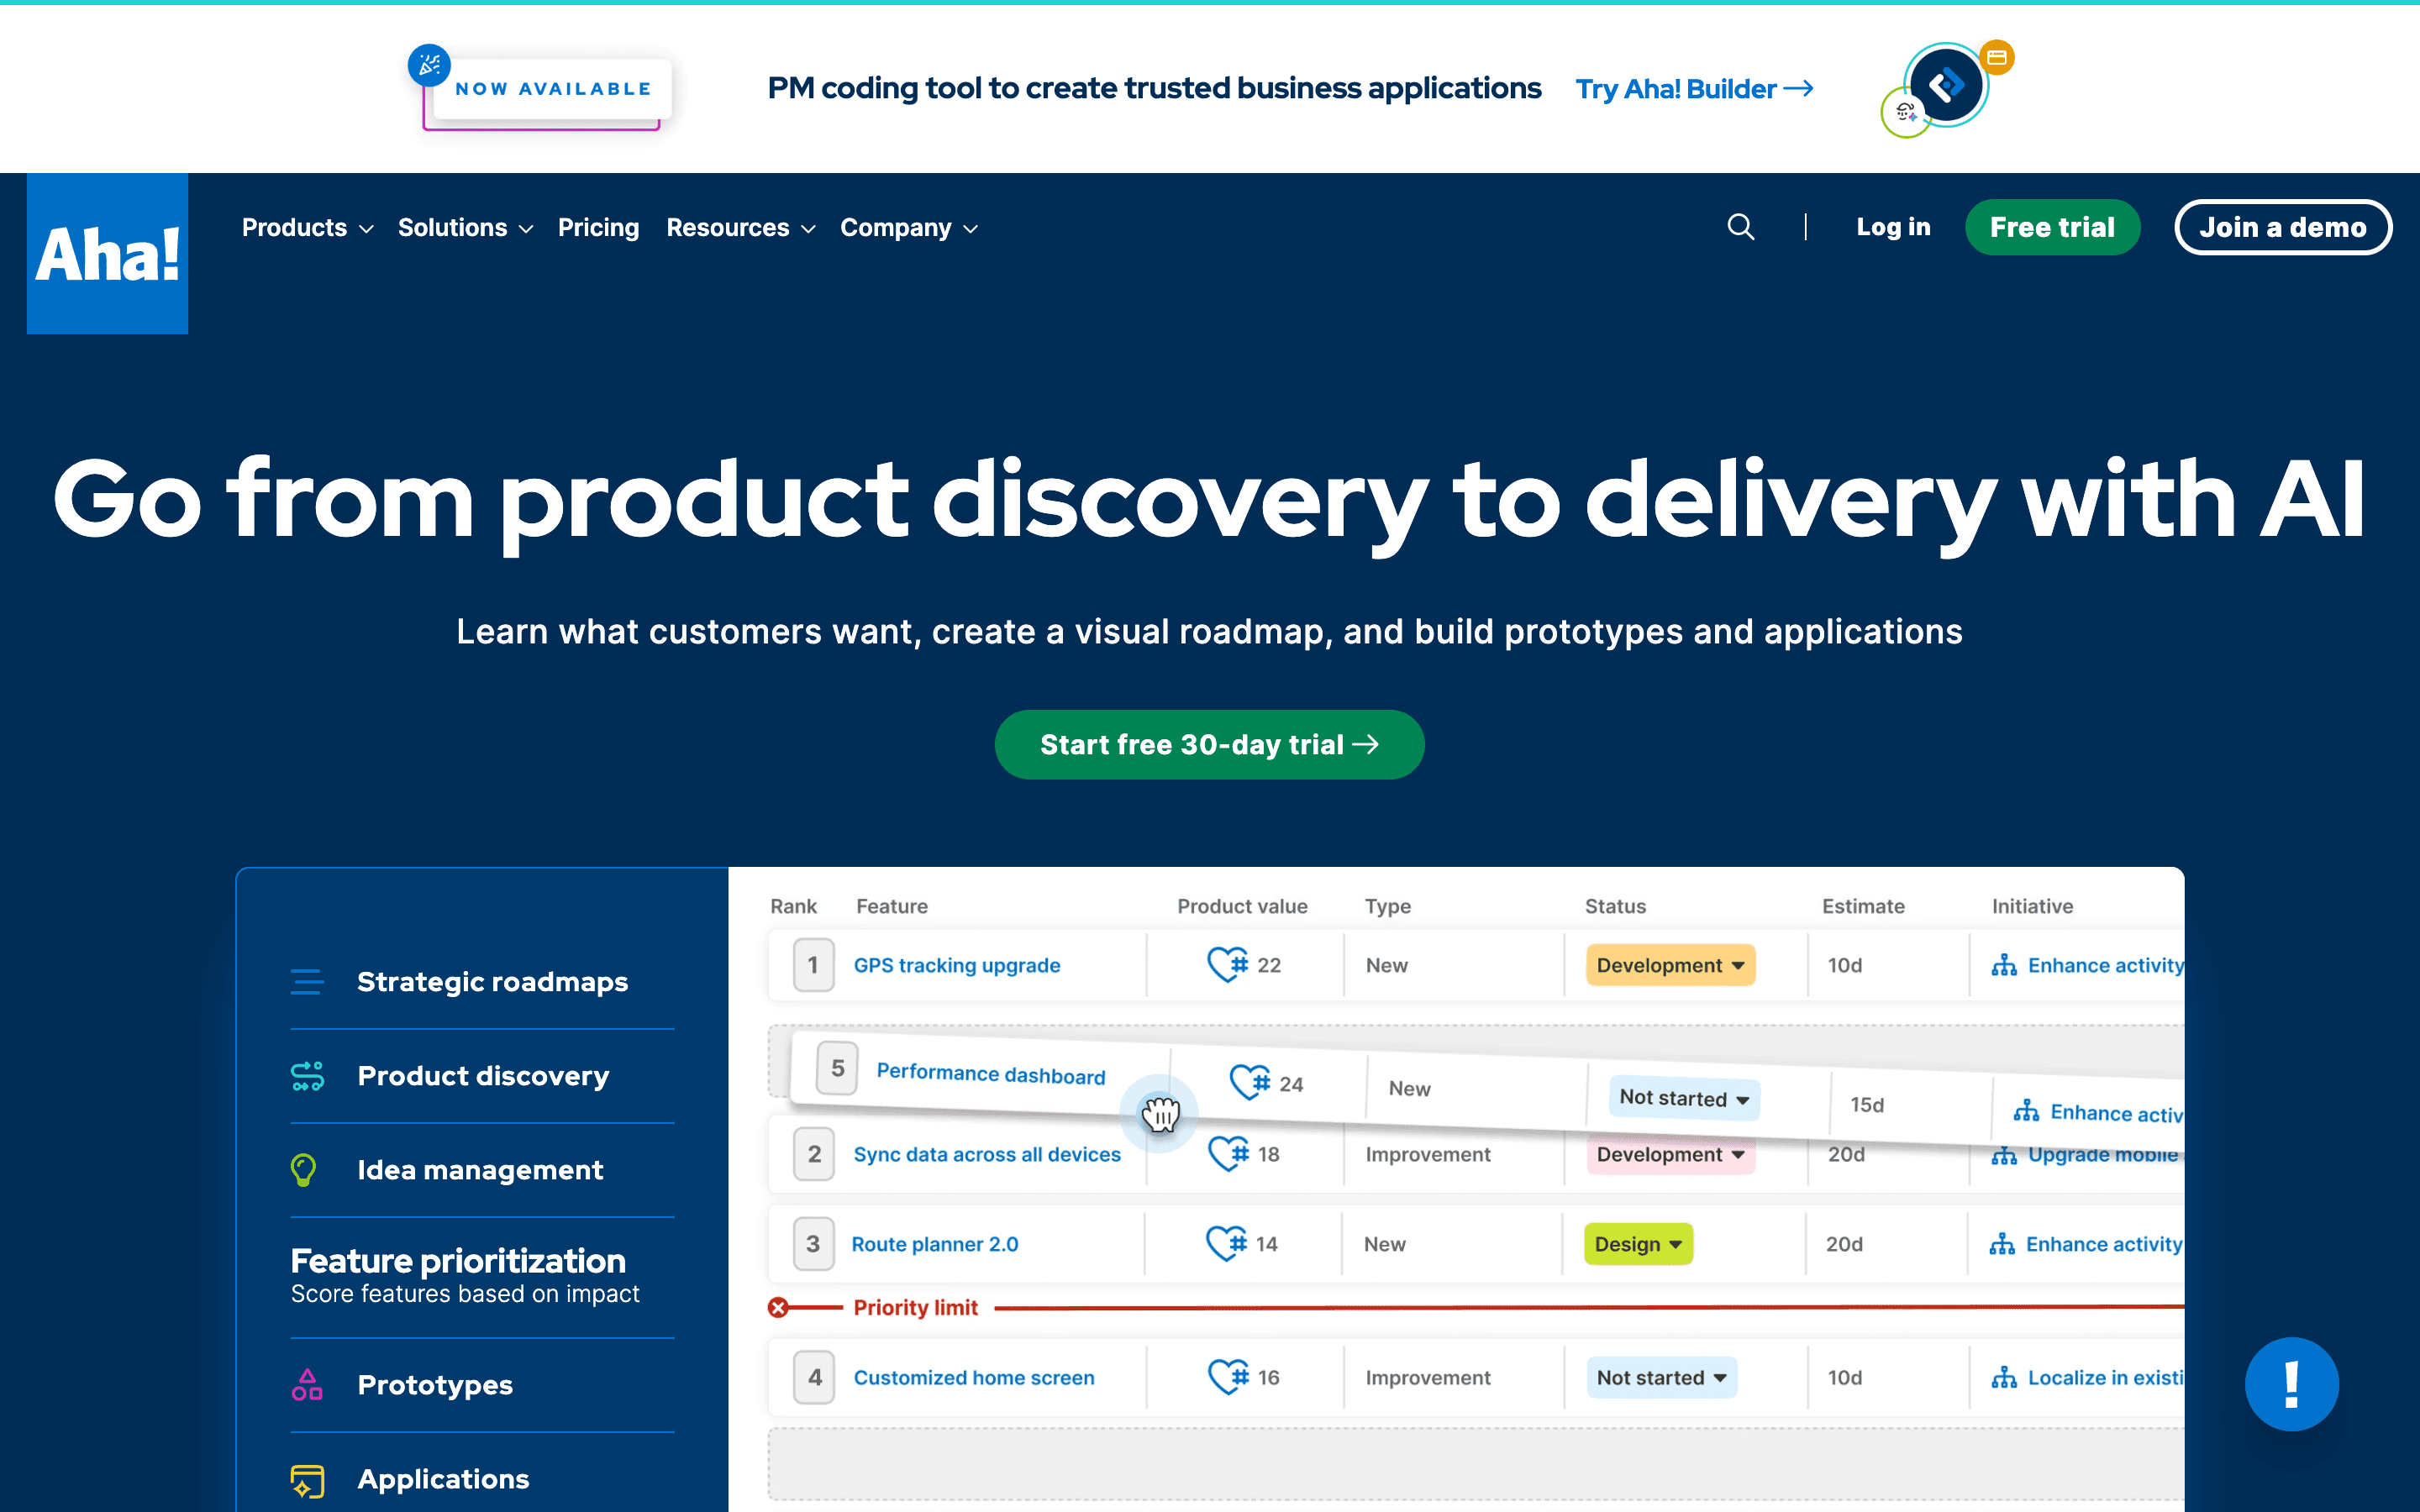Click the Aha! Builder circular icon in banner
Image resolution: width=2420 pixels, height=1512 pixels.
(1946, 85)
